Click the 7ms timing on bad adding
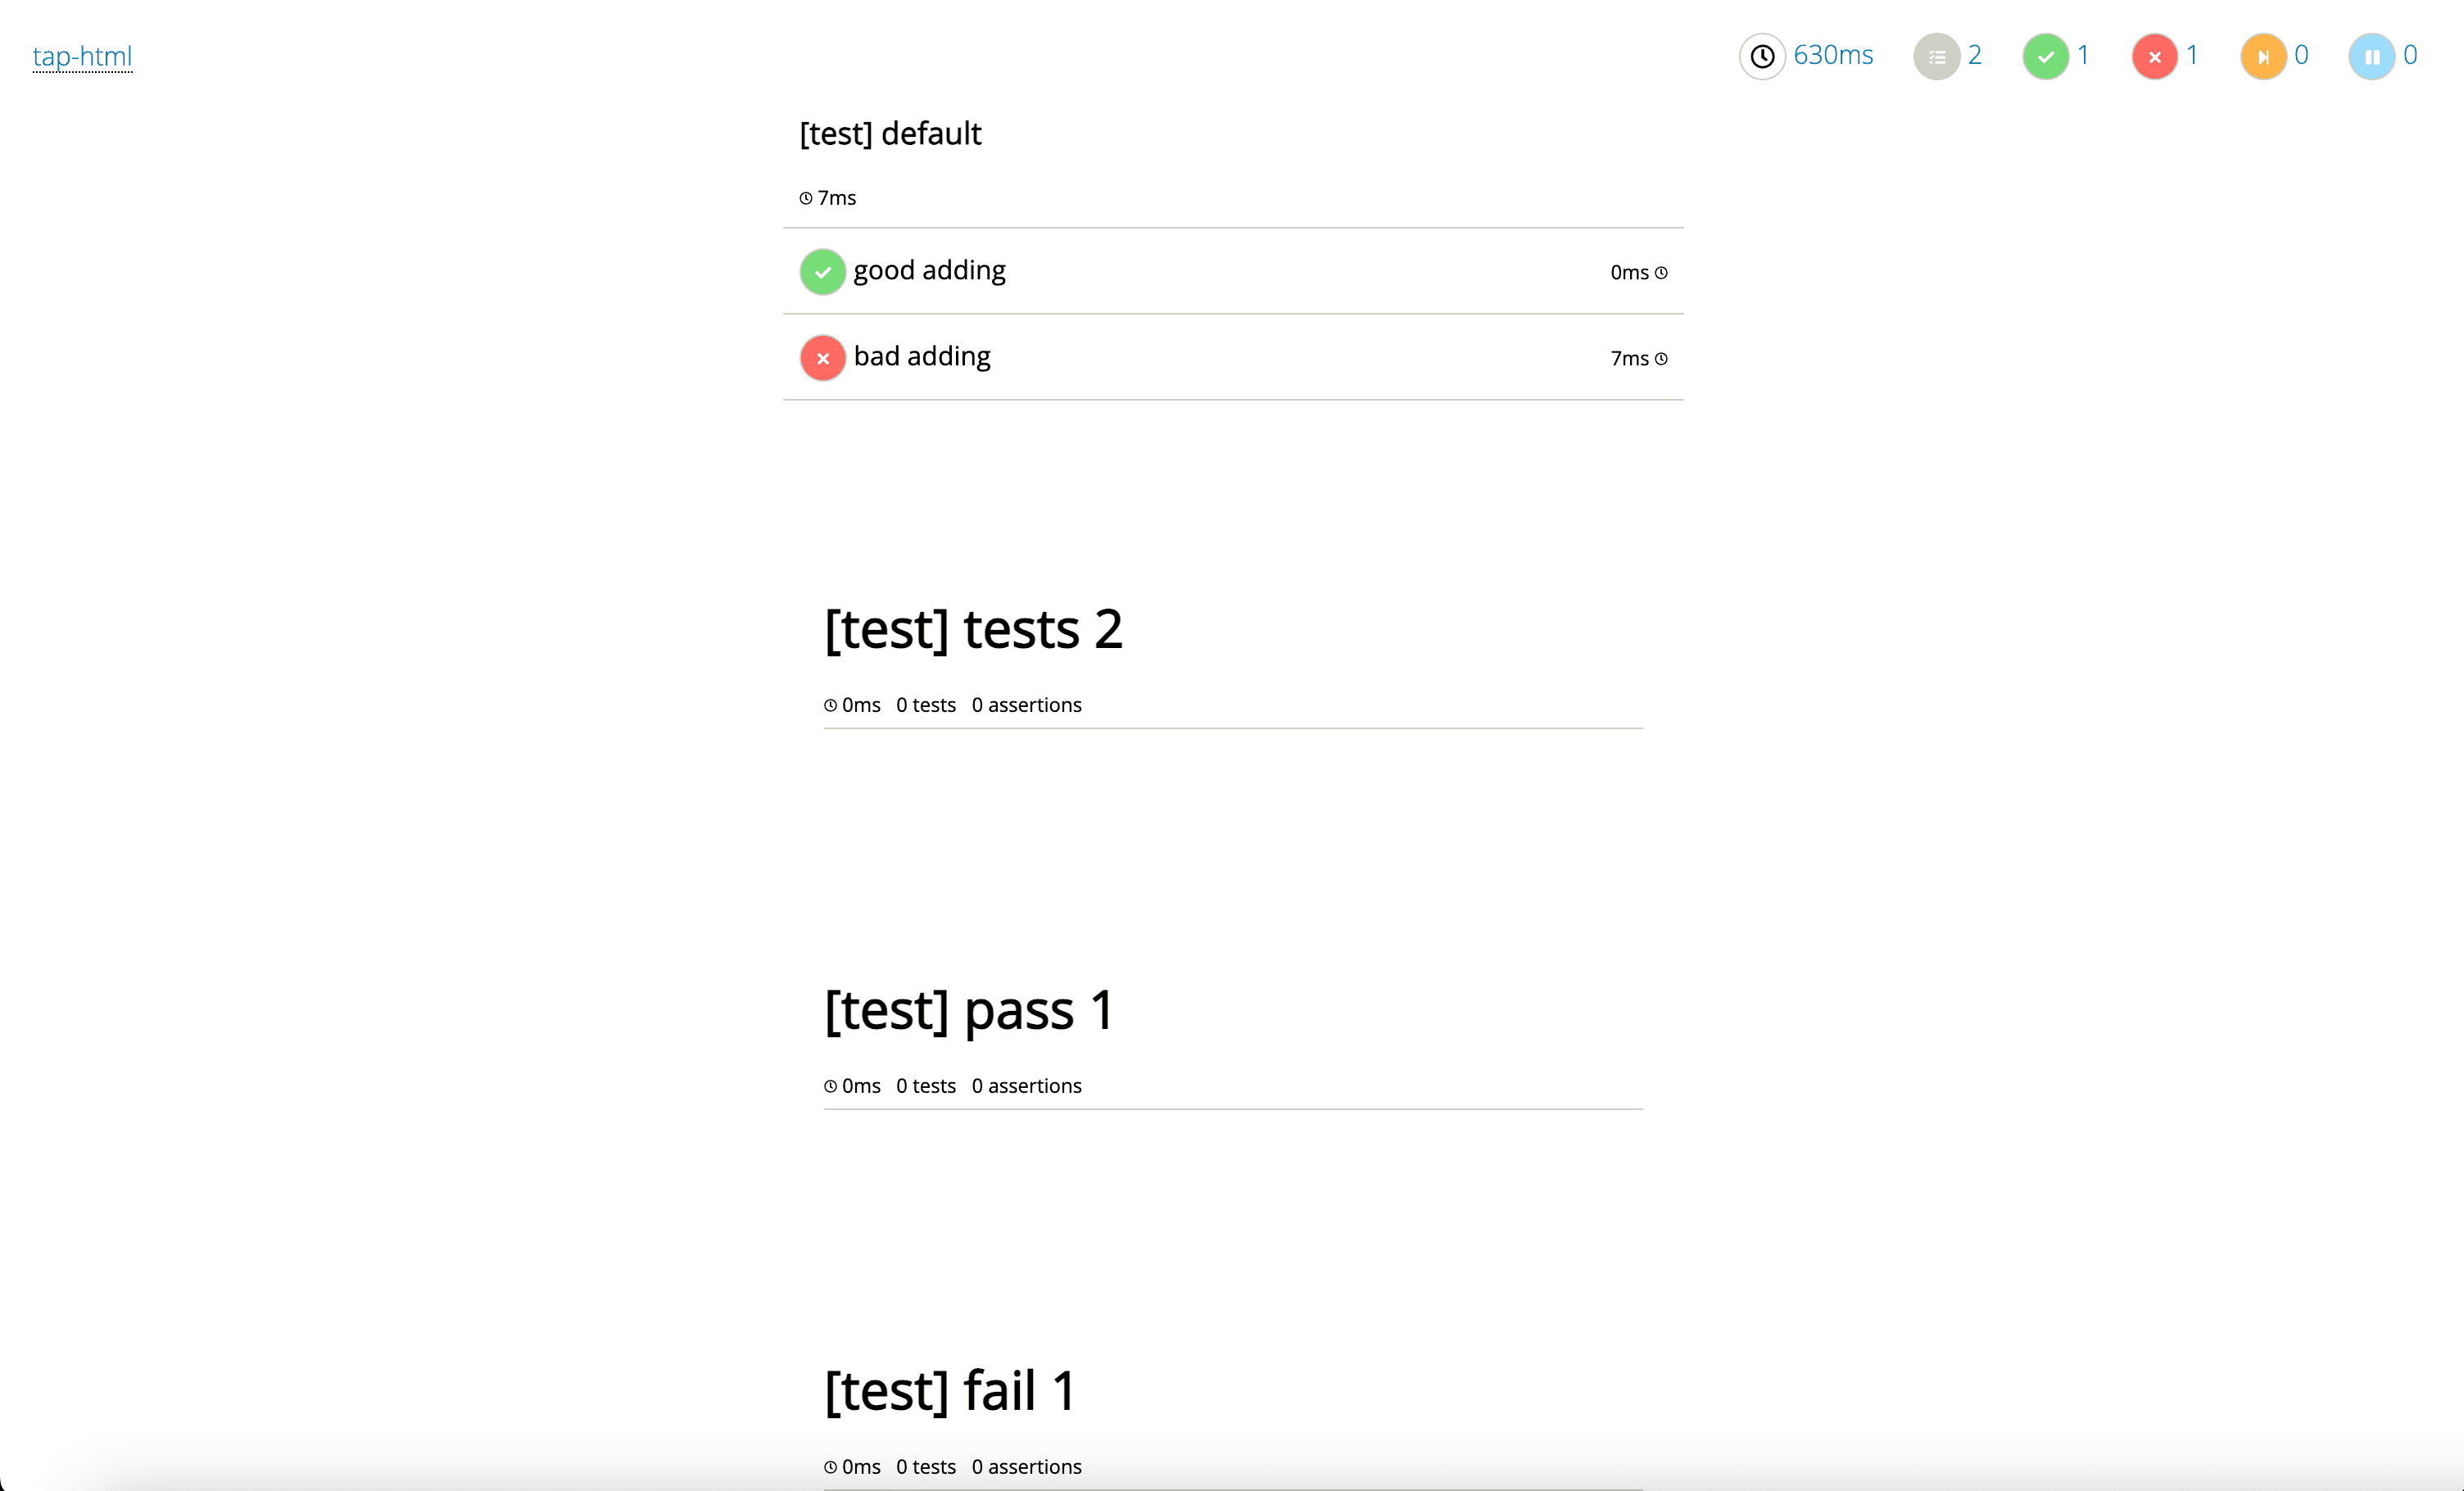This screenshot has height=1491, width=2464. [x=1629, y=358]
